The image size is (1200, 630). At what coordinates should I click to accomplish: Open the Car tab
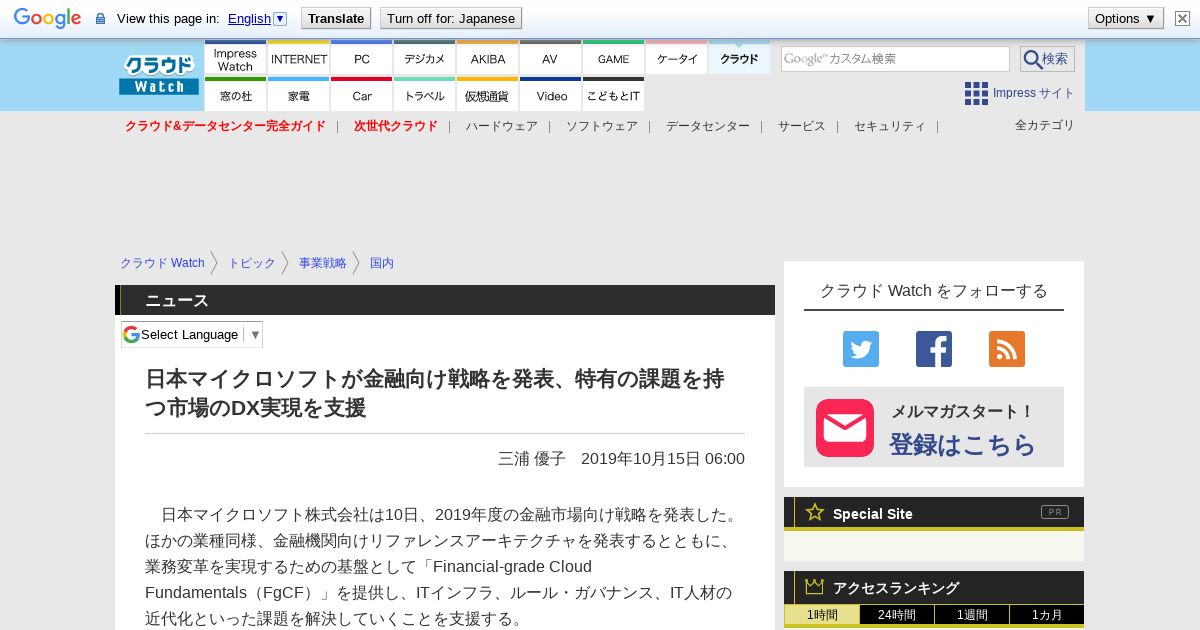pyautogui.click(x=362, y=95)
